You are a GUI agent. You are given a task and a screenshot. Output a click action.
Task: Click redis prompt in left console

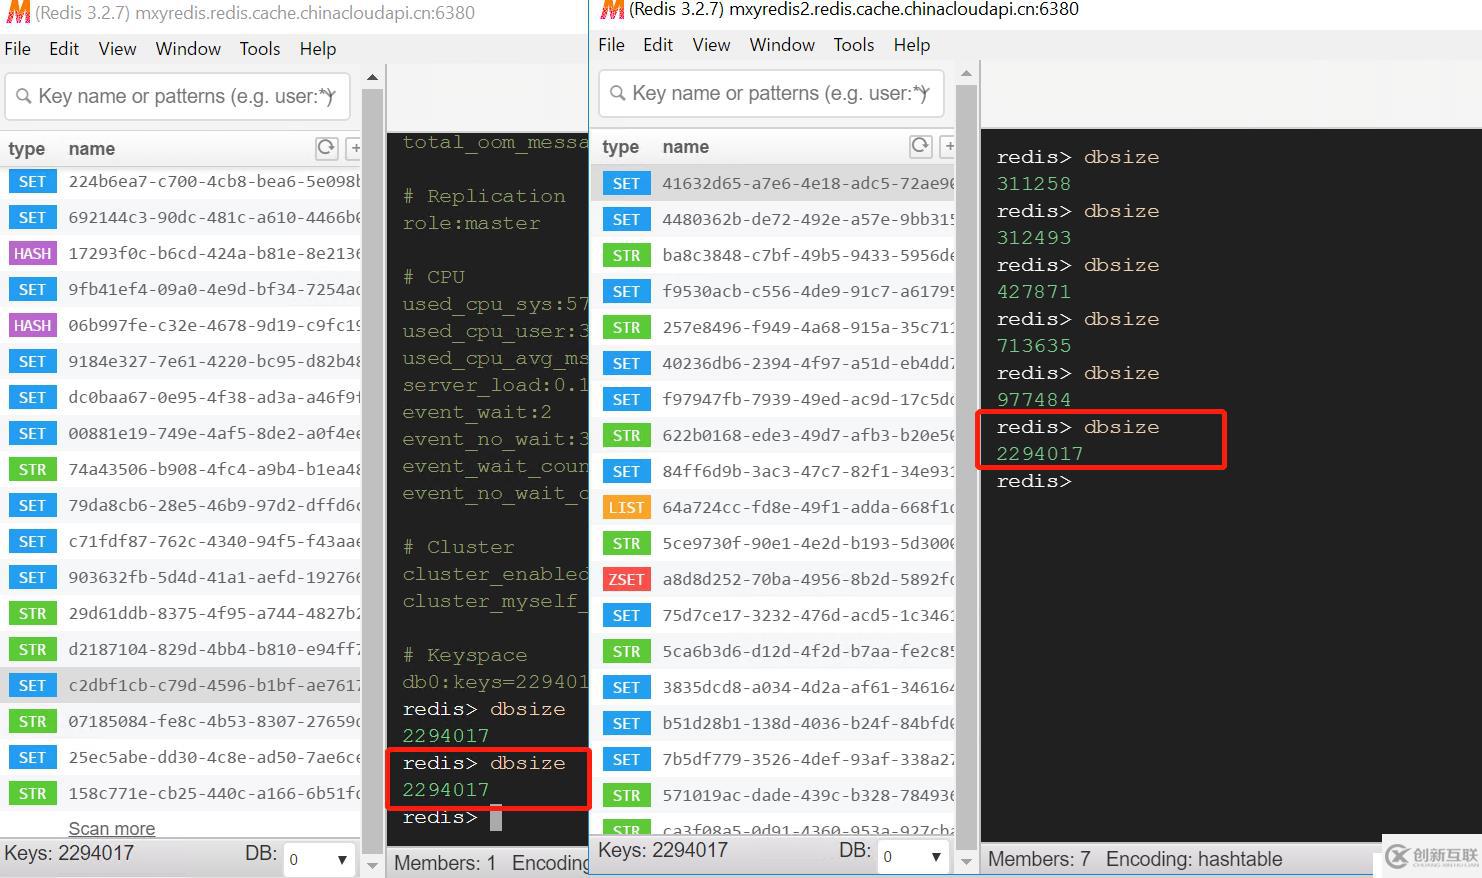pos(440,817)
